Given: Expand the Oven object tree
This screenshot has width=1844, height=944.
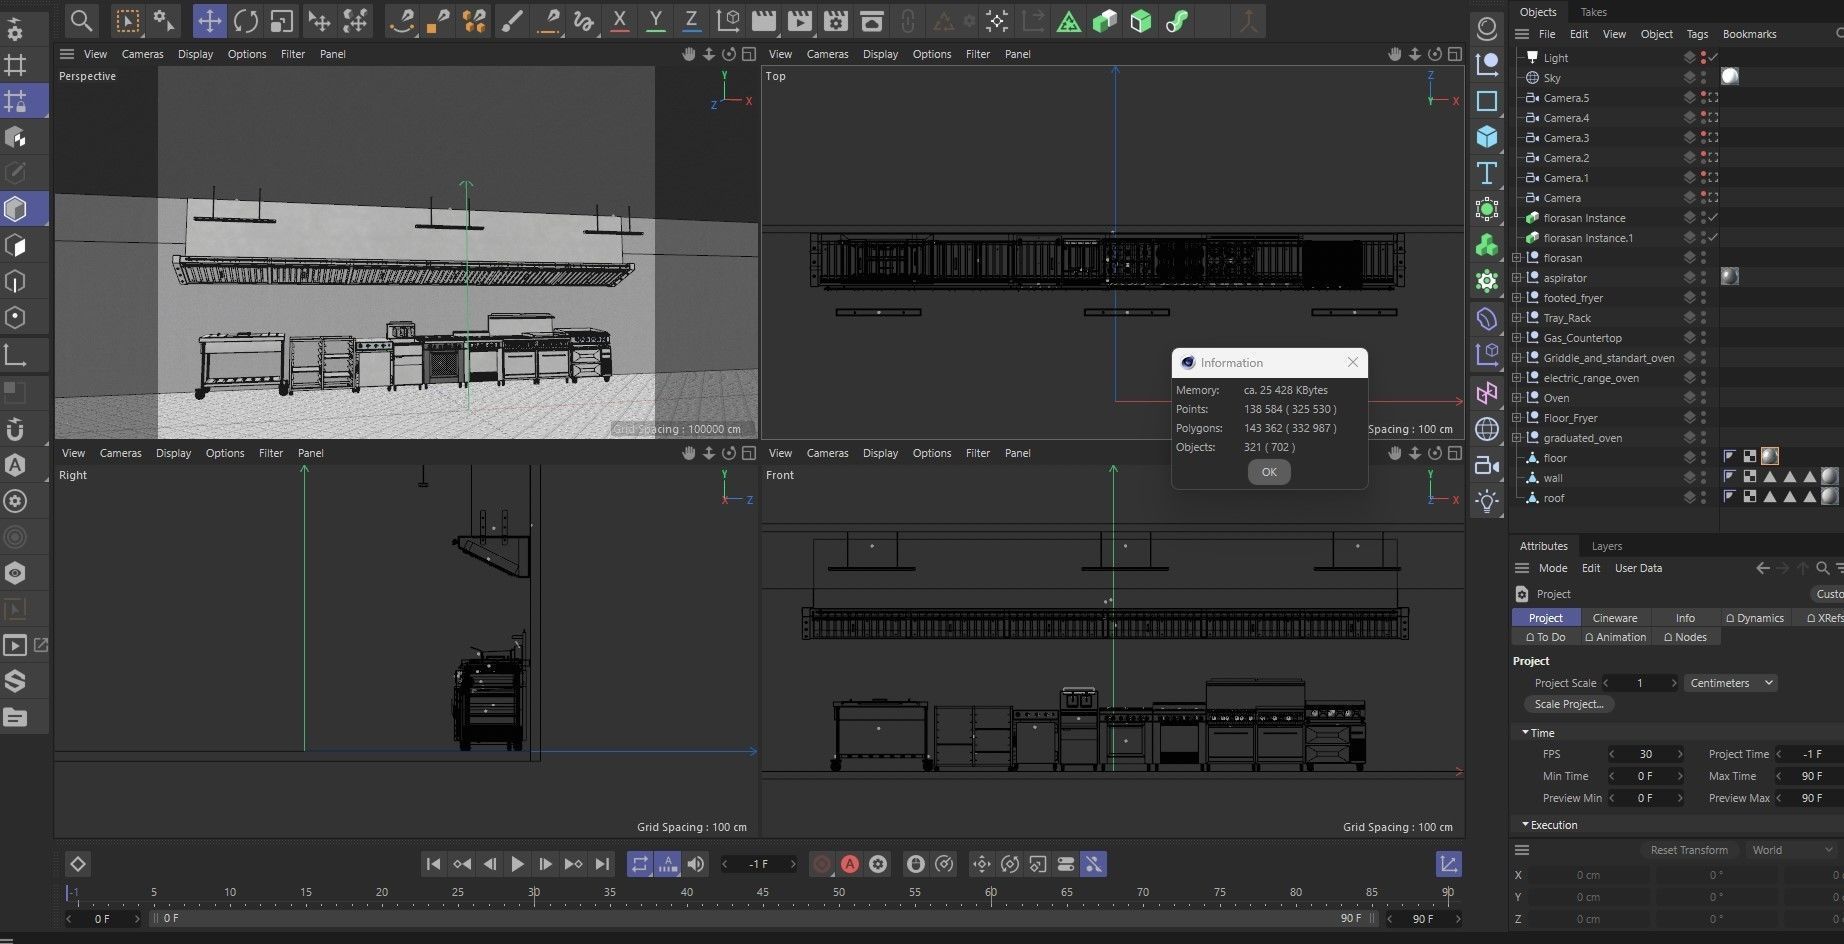Looking at the screenshot, I should point(1517,398).
